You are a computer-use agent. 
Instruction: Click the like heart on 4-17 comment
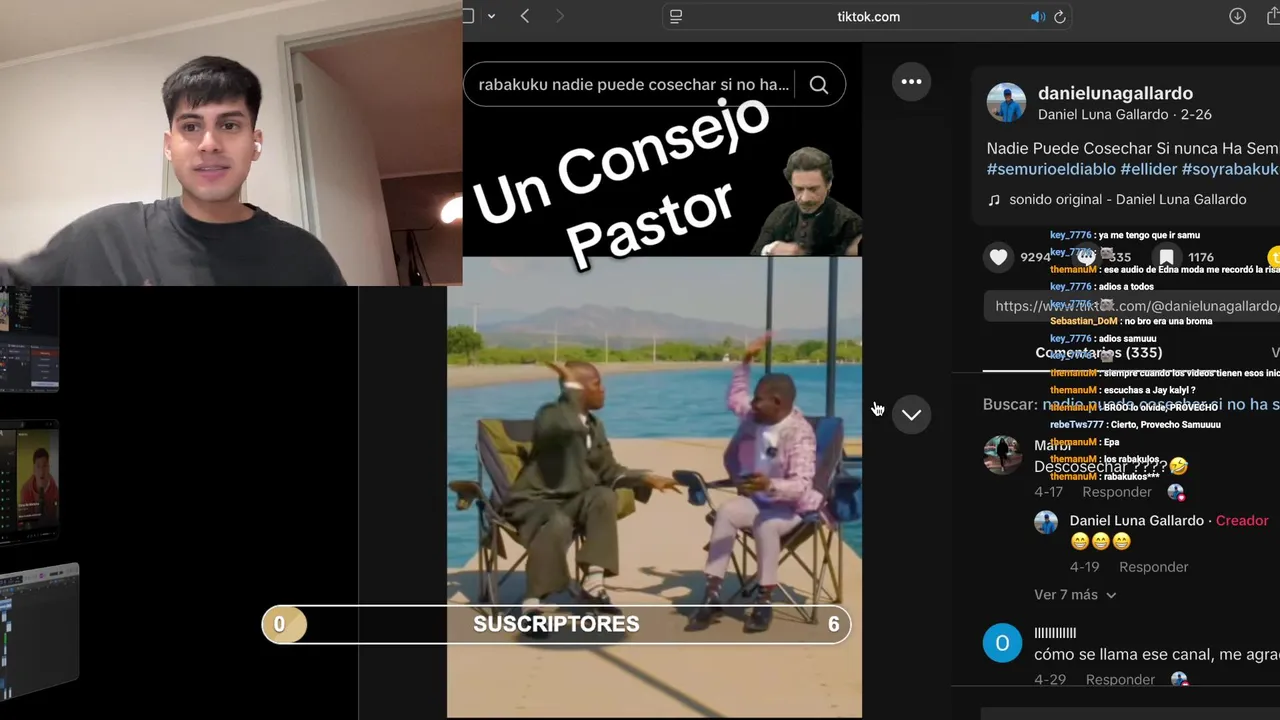coord(1176,492)
